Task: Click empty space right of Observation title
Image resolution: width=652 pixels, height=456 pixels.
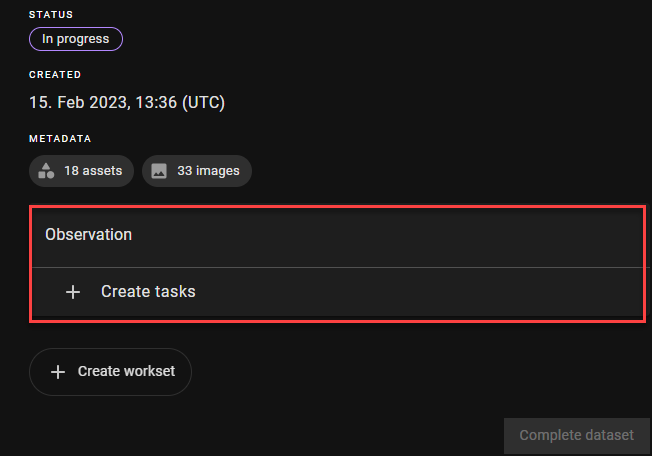Action: (x=400, y=235)
